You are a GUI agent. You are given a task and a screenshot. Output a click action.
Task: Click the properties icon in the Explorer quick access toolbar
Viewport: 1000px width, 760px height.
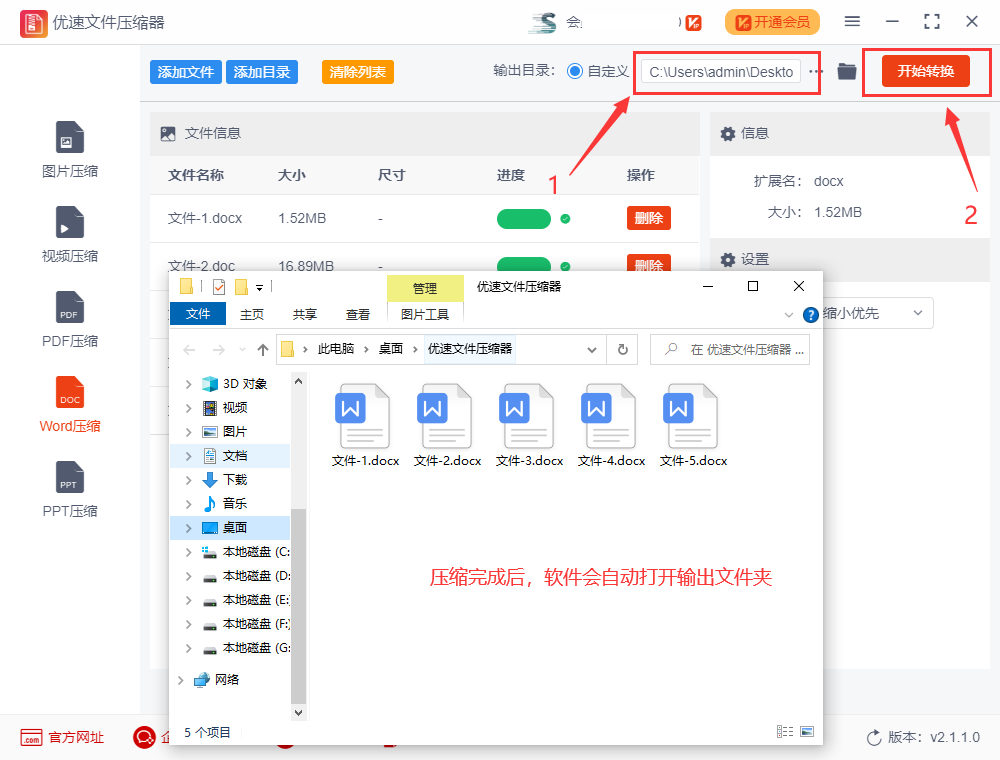tap(219, 287)
